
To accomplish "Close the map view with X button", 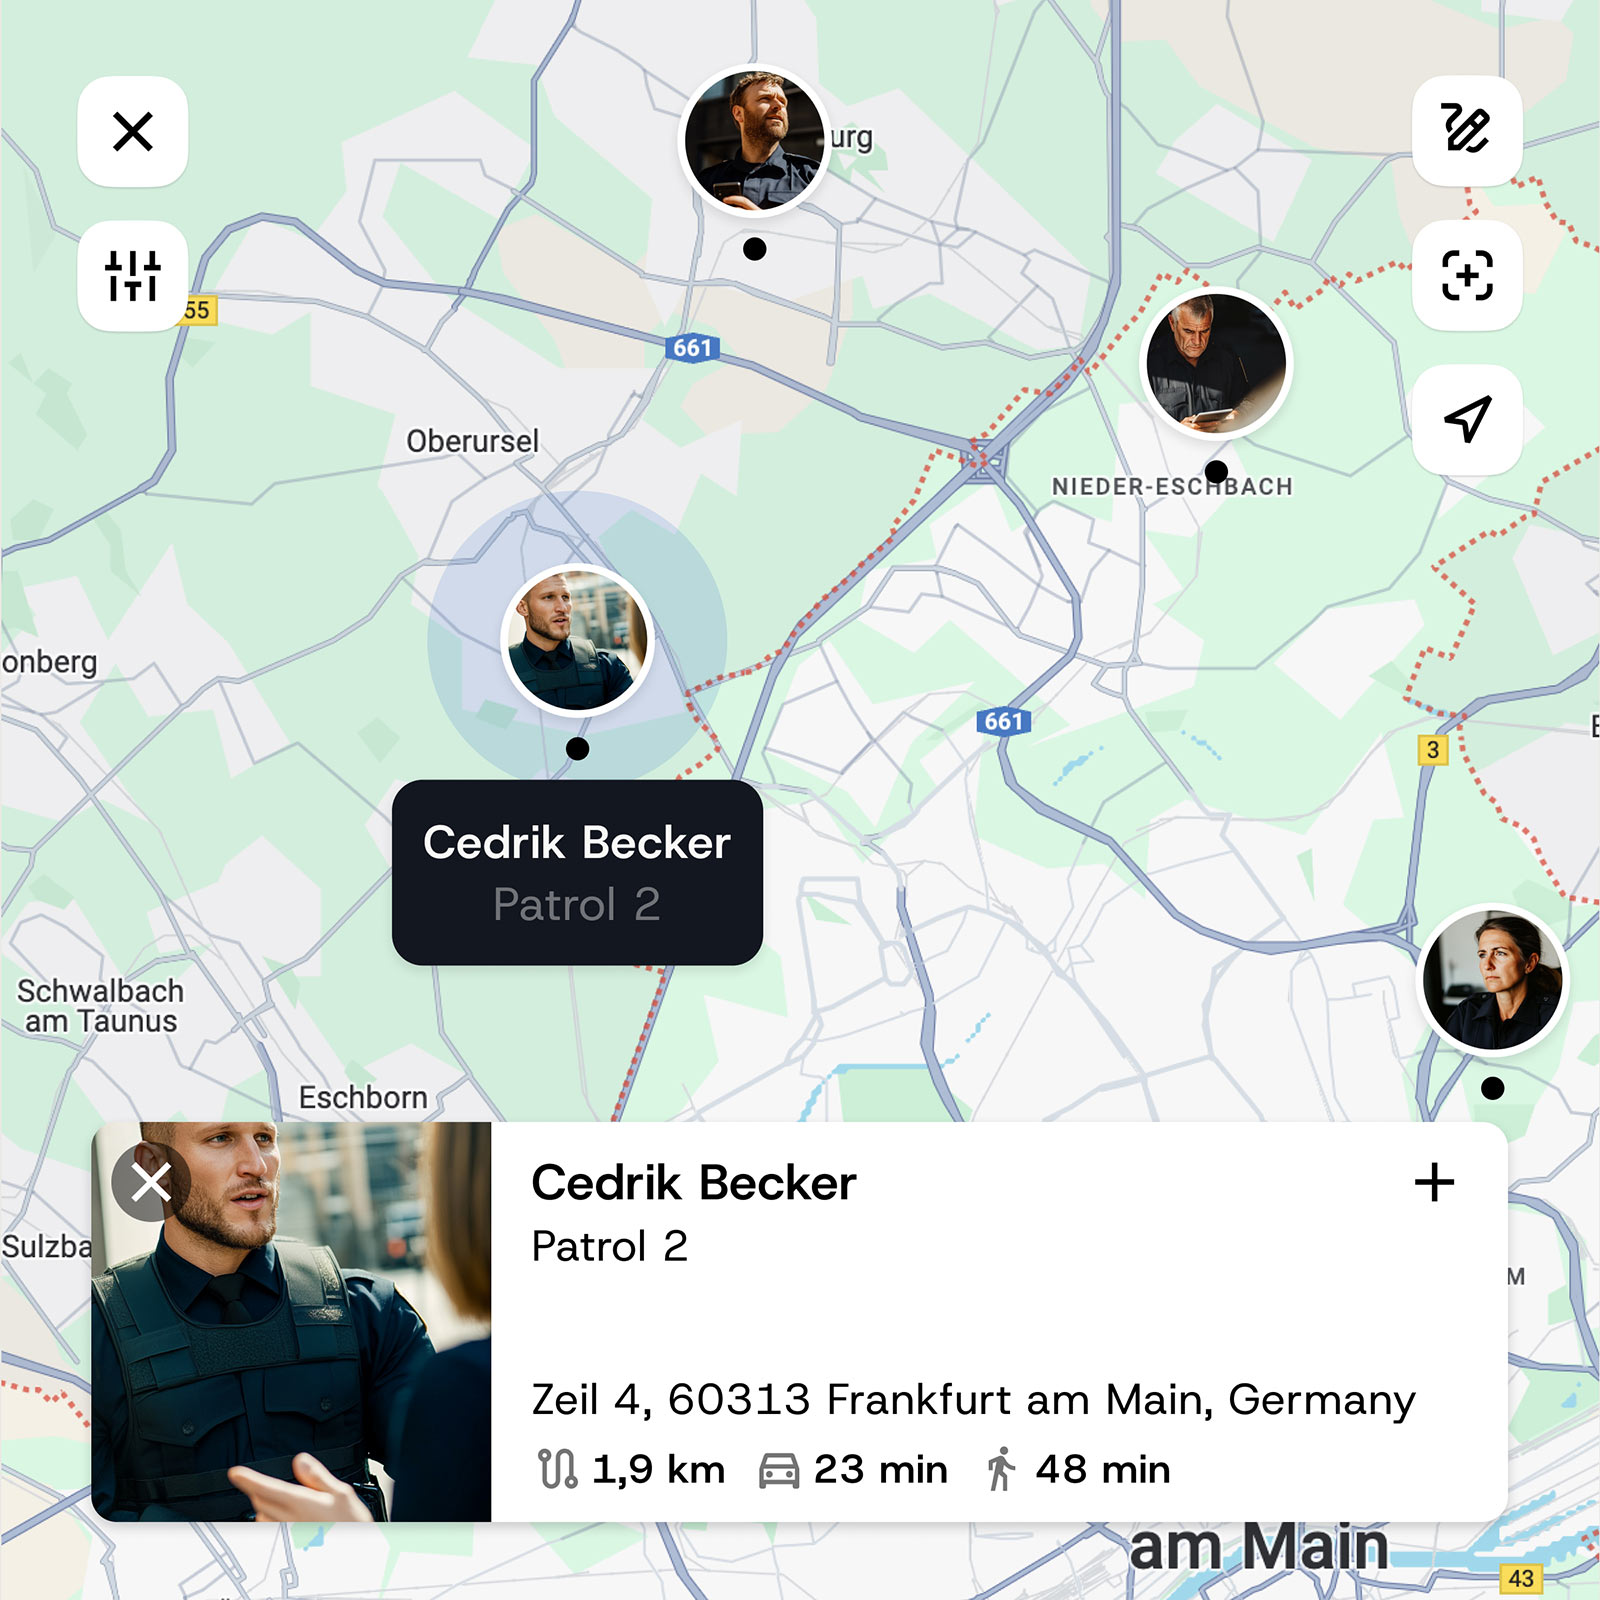I will [133, 131].
